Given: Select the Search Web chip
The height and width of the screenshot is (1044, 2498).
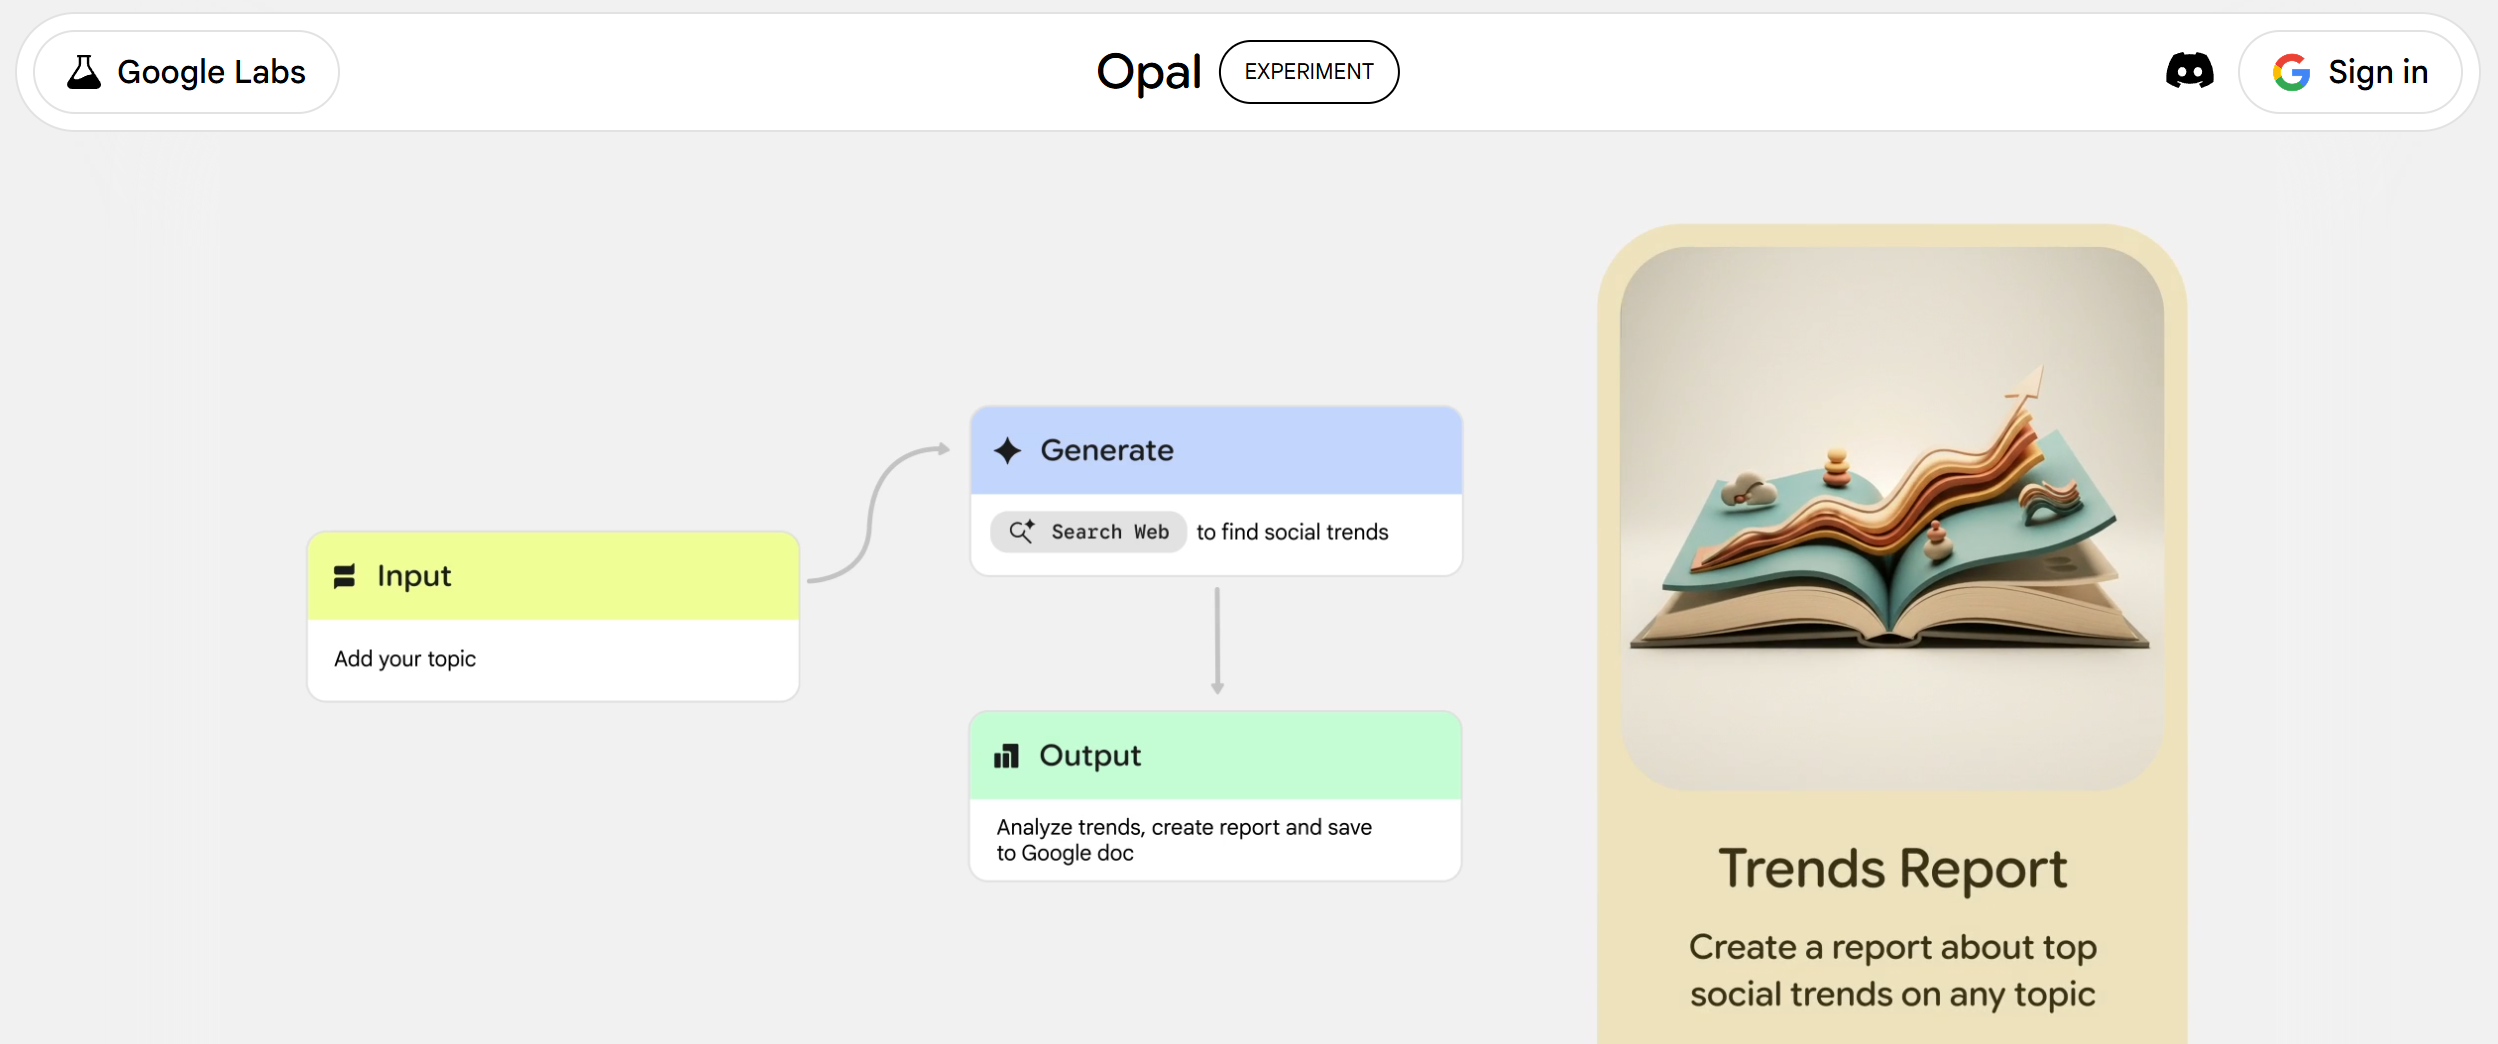Looking at the screenshot, I should 1088,532.
